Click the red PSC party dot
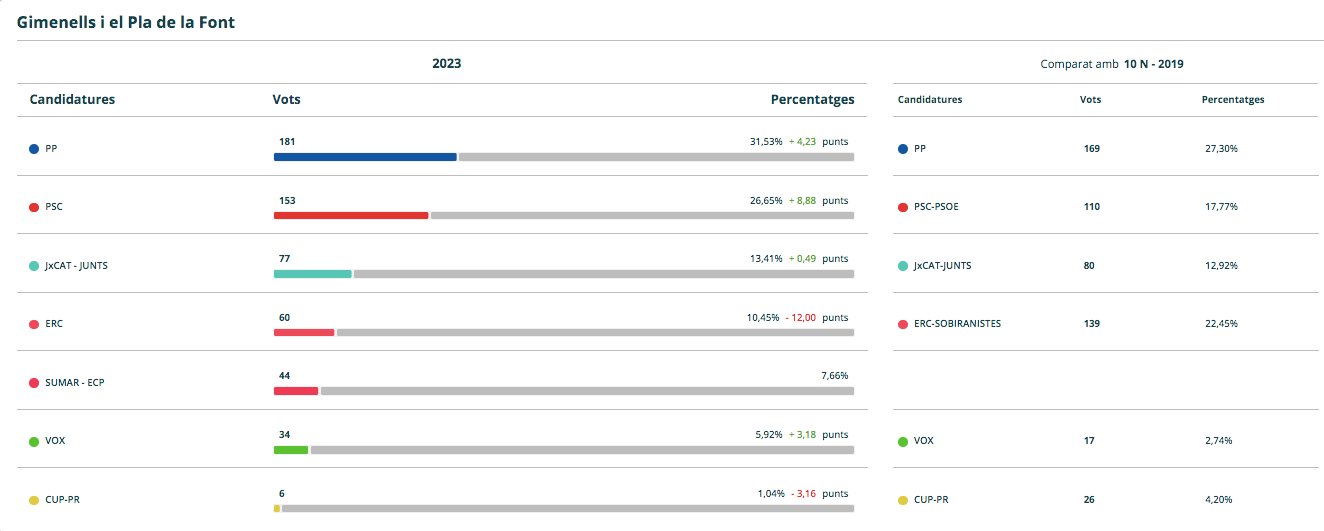Viewport: 1324px width, 531px height. click(34, 207)
